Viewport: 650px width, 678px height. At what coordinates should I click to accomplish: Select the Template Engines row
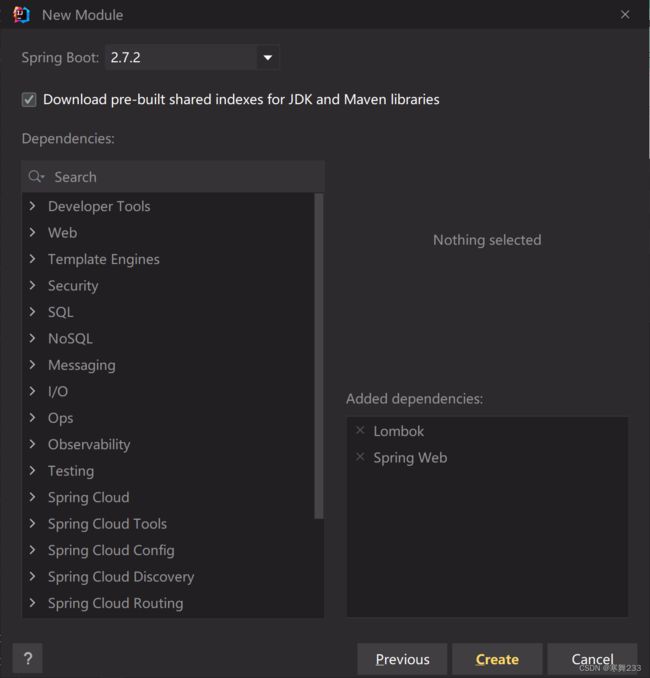pos(169,259)
